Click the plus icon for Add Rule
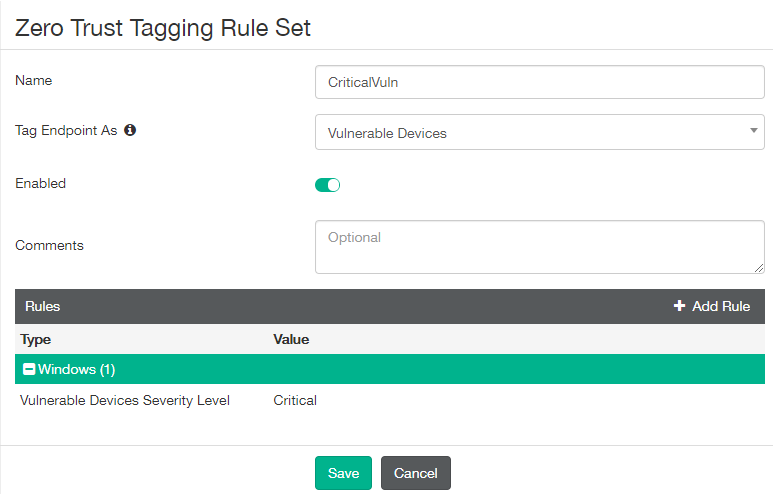Viewport: 773px width, 494px height. (680, 306)
